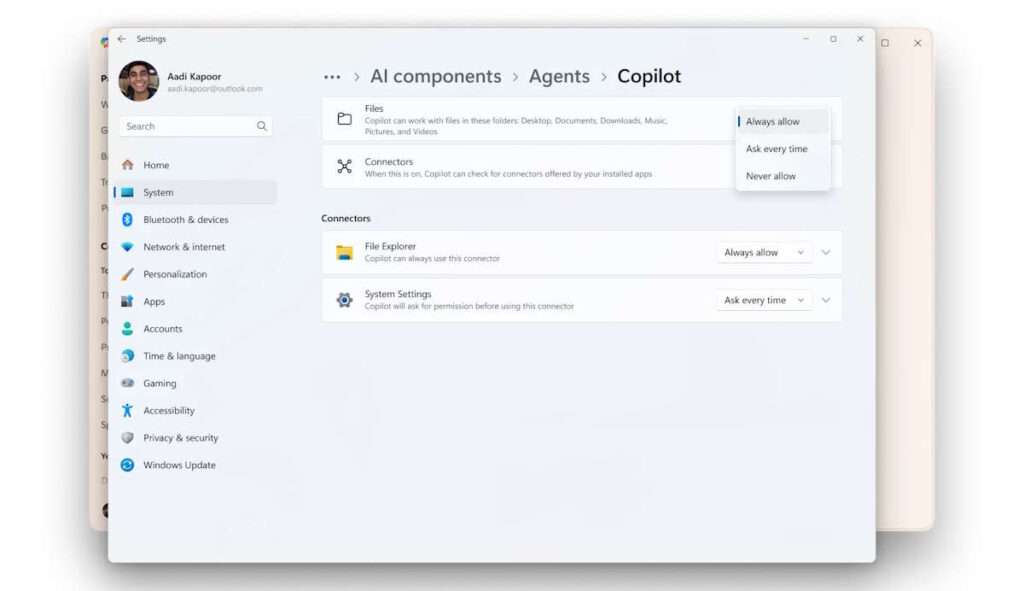1024x591 pixels.
Task: Select the Accessibility icon
Action: 127,410
